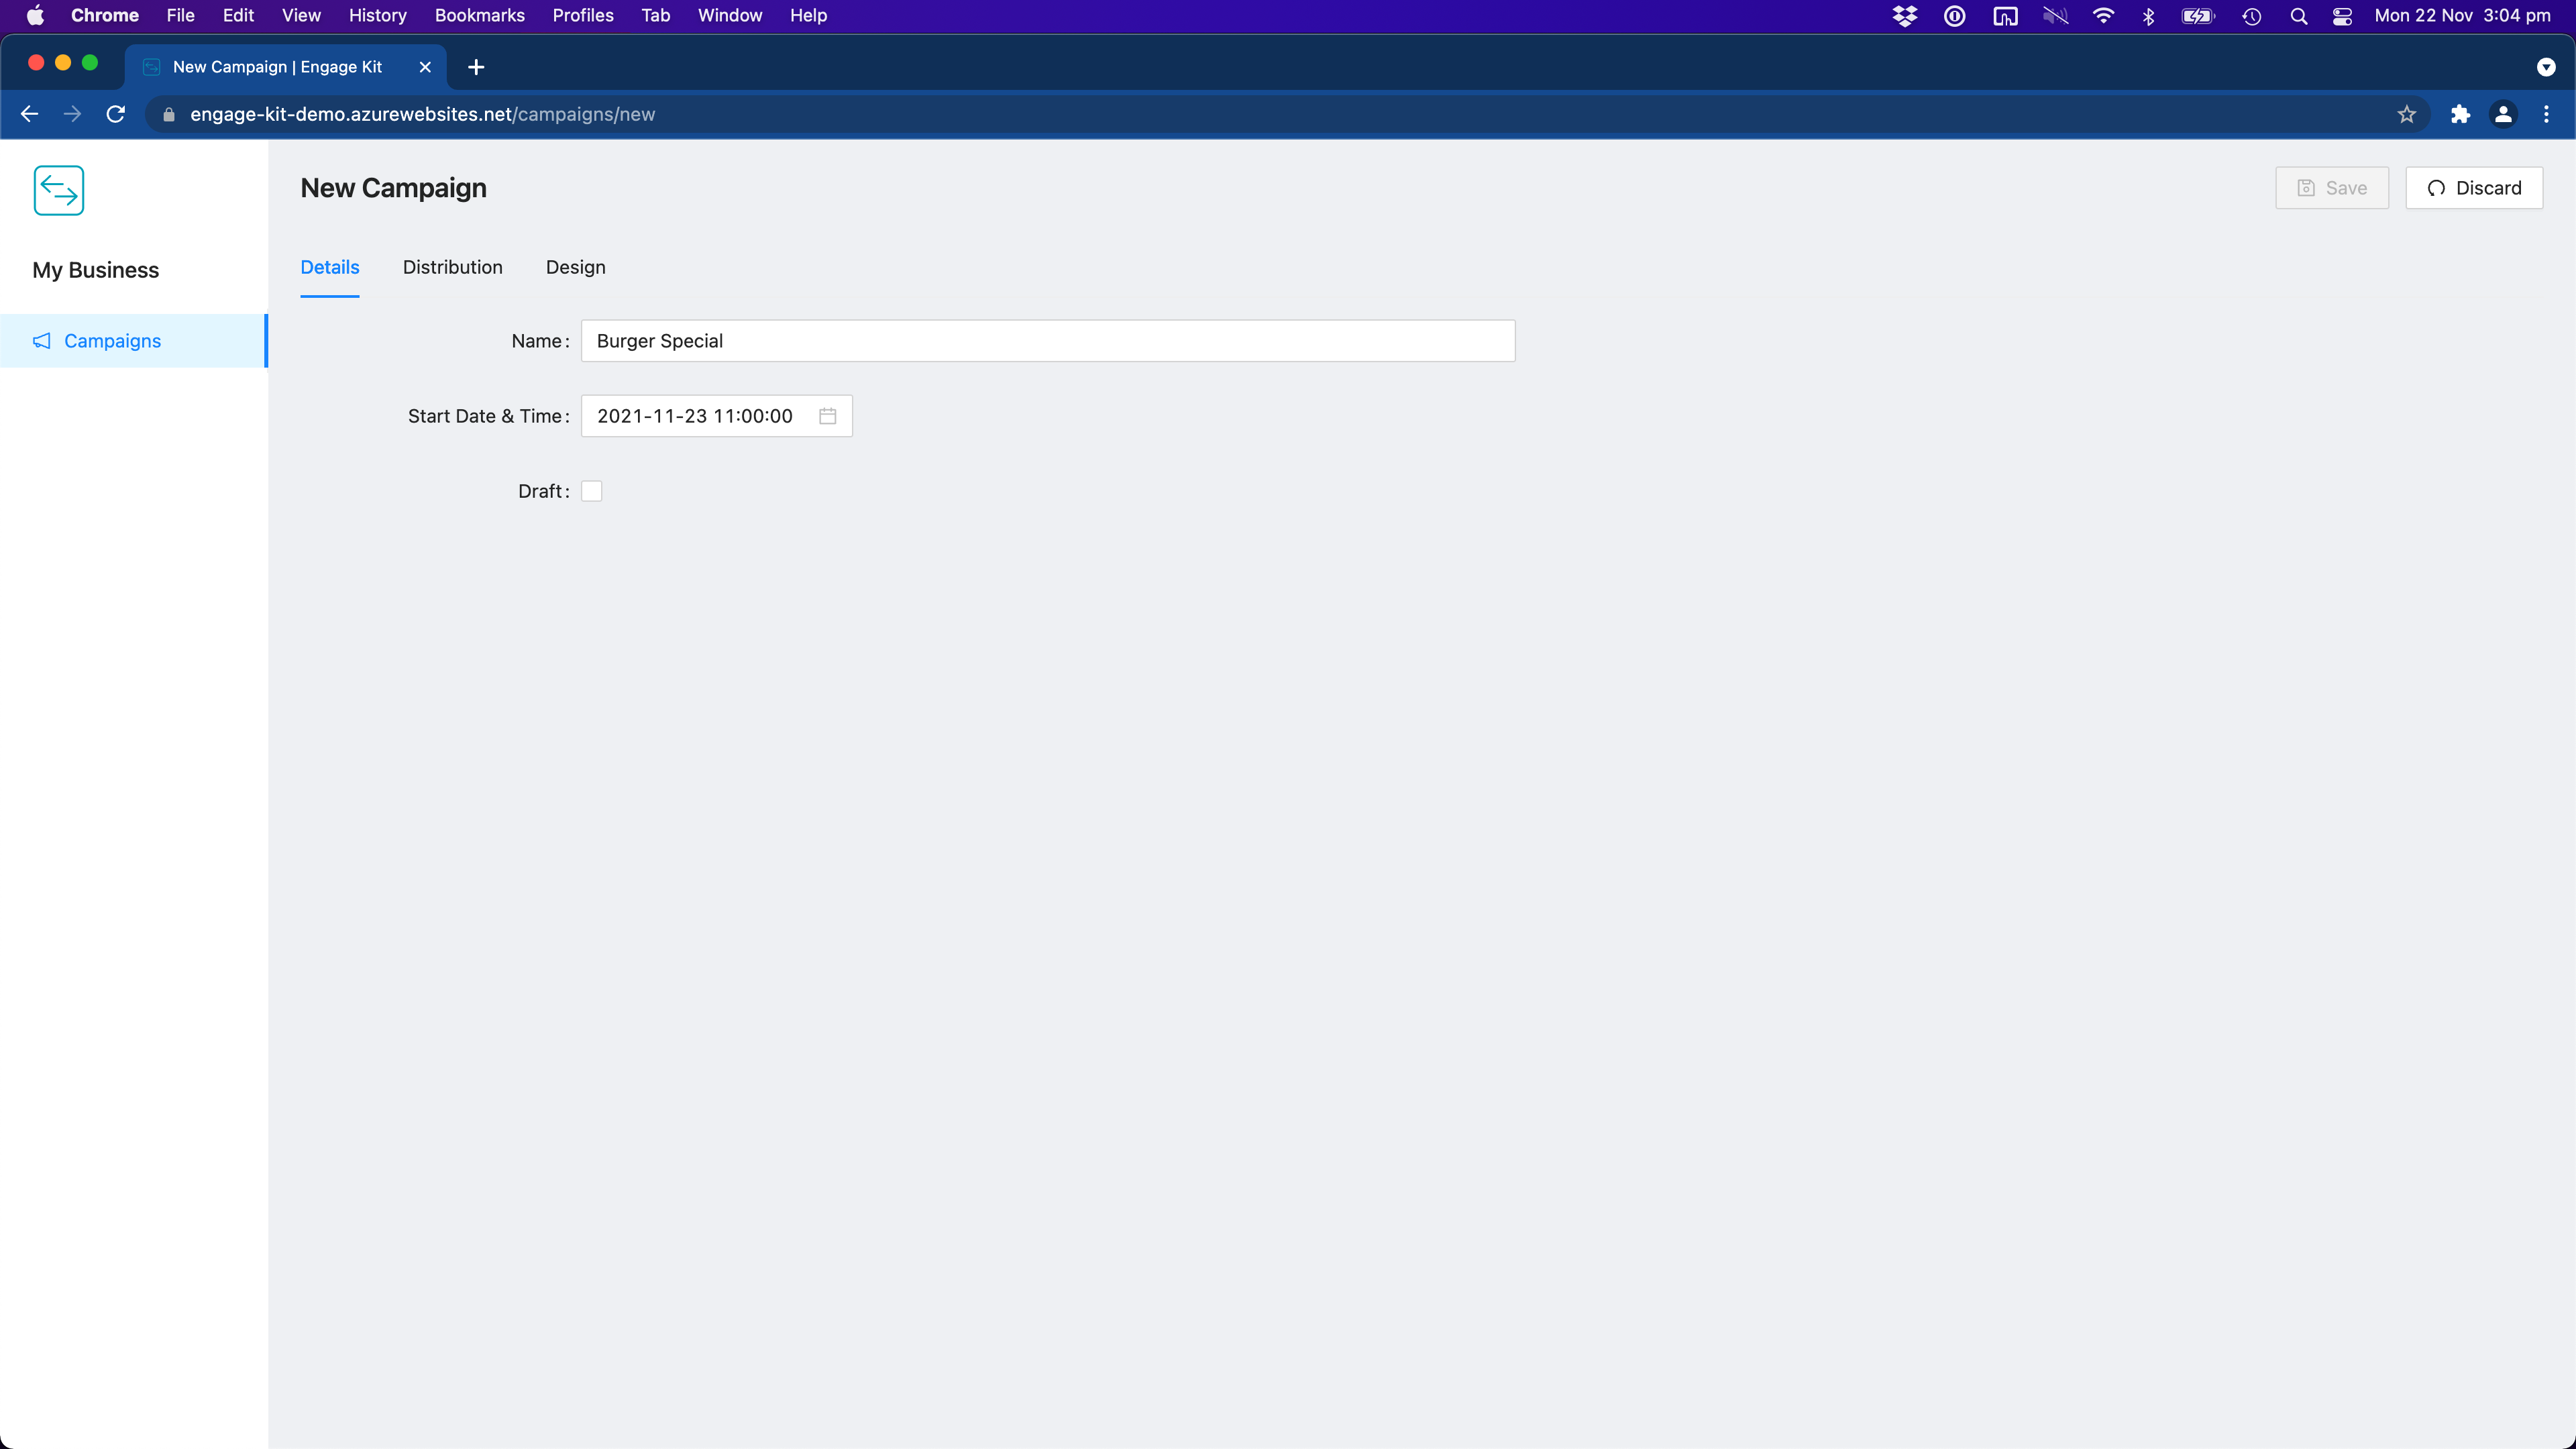2576x1449 pixels.
Task: Switch to the Distribution tab
Action: tap(452, 267)
